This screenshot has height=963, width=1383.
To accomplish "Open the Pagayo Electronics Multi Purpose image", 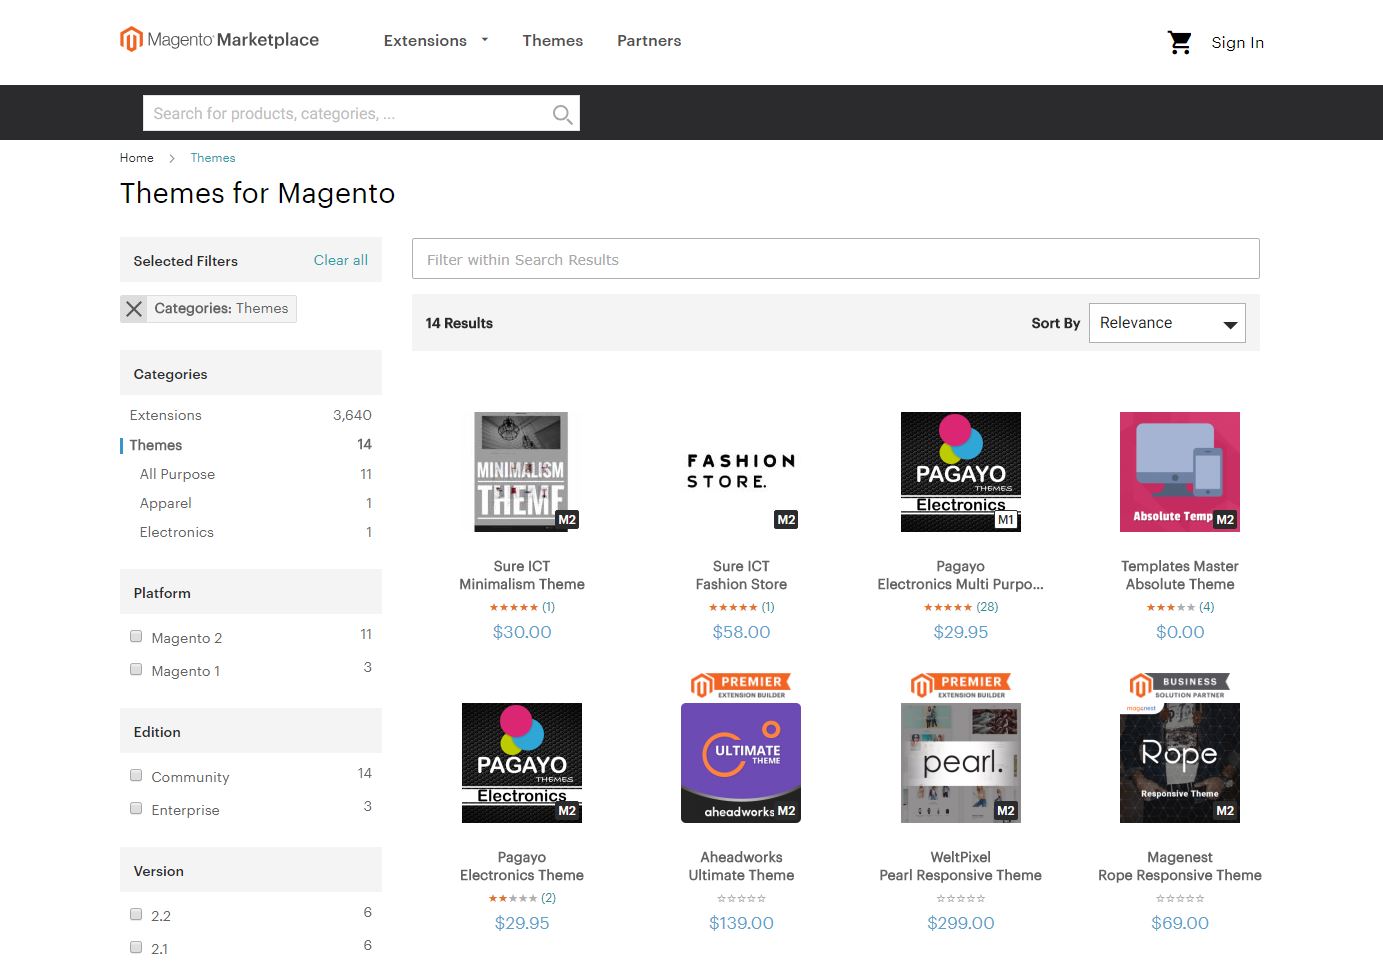I will (x=960, y=472).
